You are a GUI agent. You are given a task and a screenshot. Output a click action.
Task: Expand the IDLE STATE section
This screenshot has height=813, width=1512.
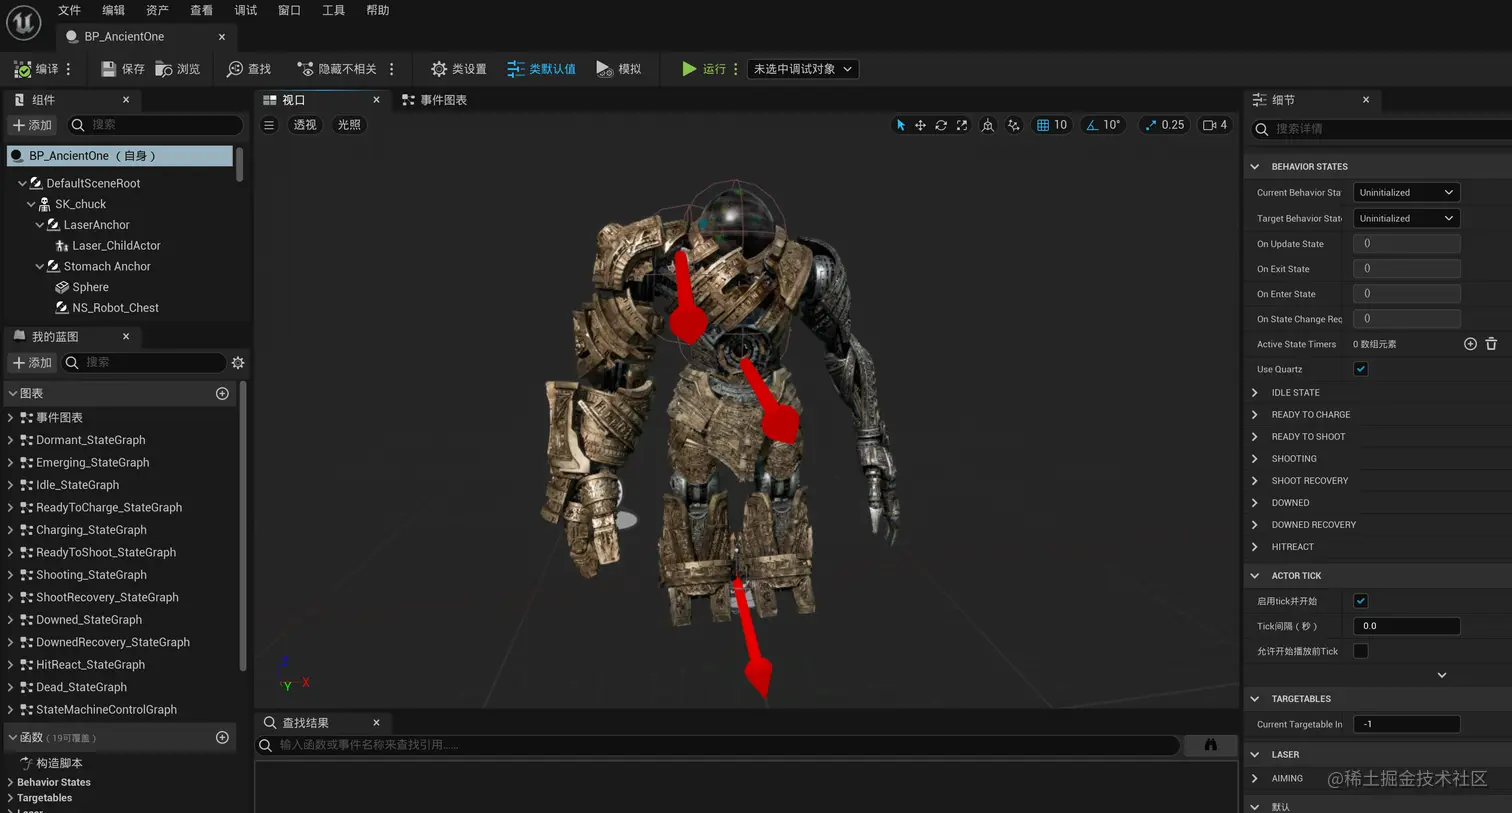(x=1255, y=393)
